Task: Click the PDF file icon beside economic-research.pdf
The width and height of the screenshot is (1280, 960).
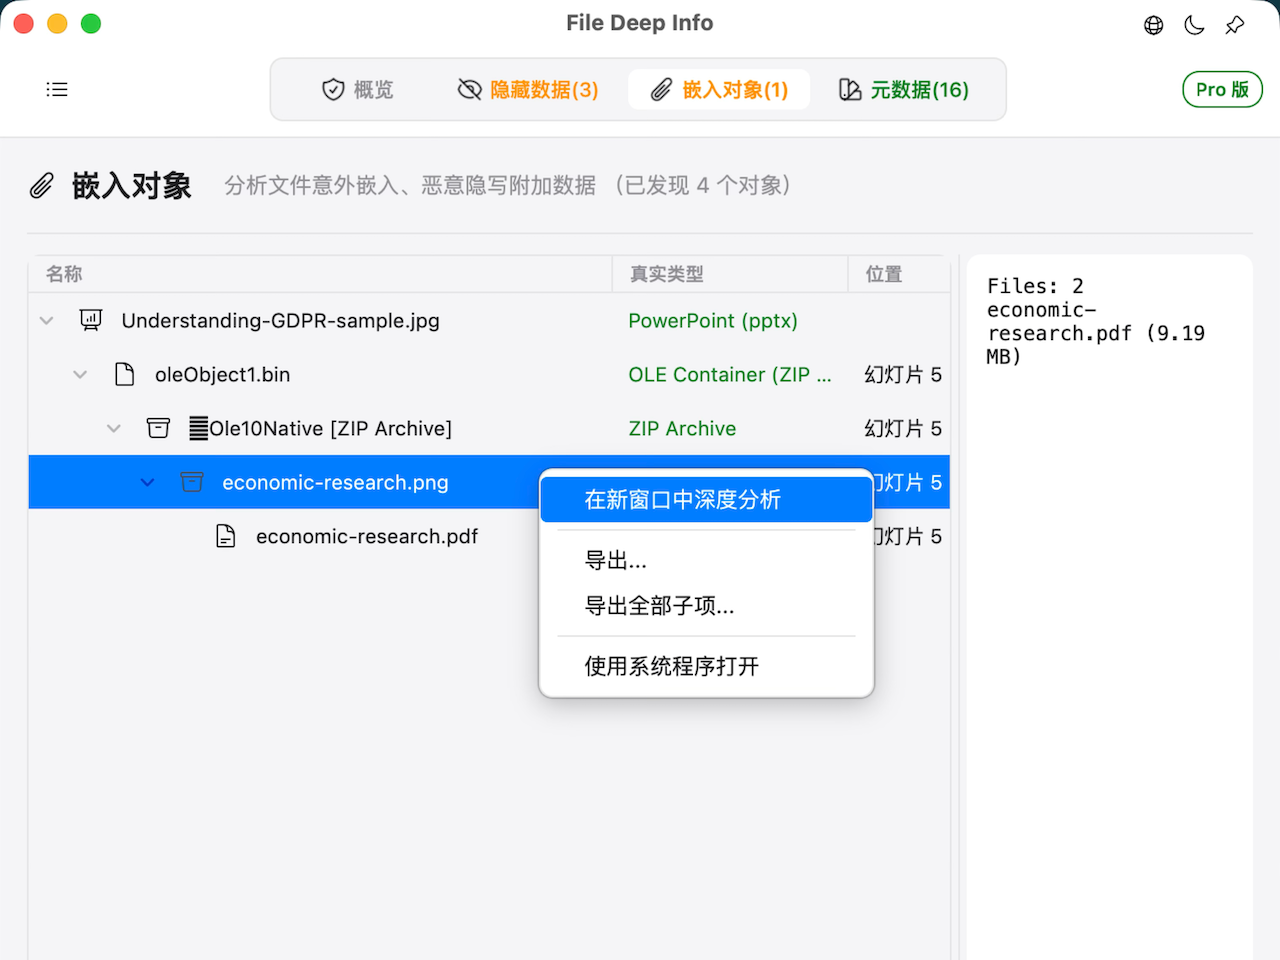Action: pos(226,535)
